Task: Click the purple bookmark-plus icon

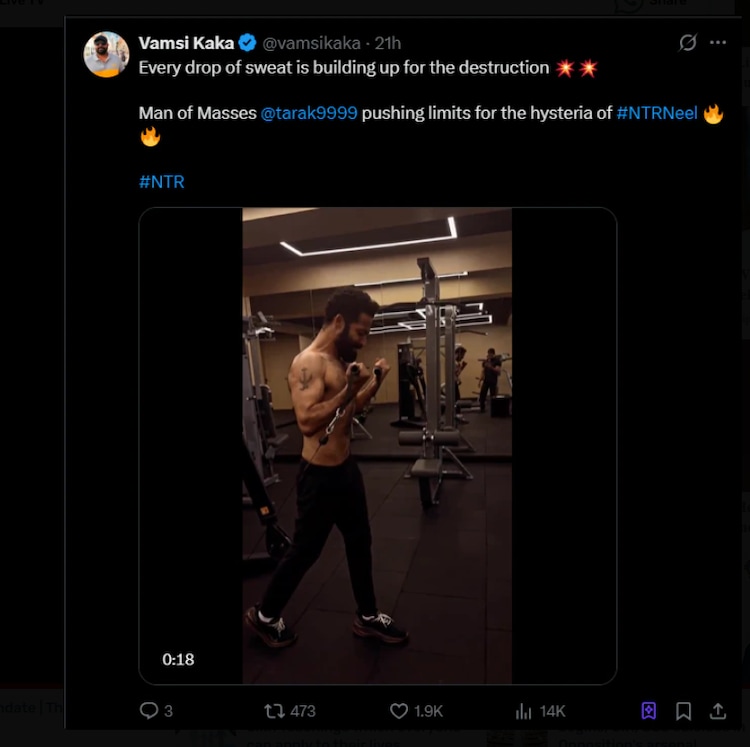Action: coord(648,711)
